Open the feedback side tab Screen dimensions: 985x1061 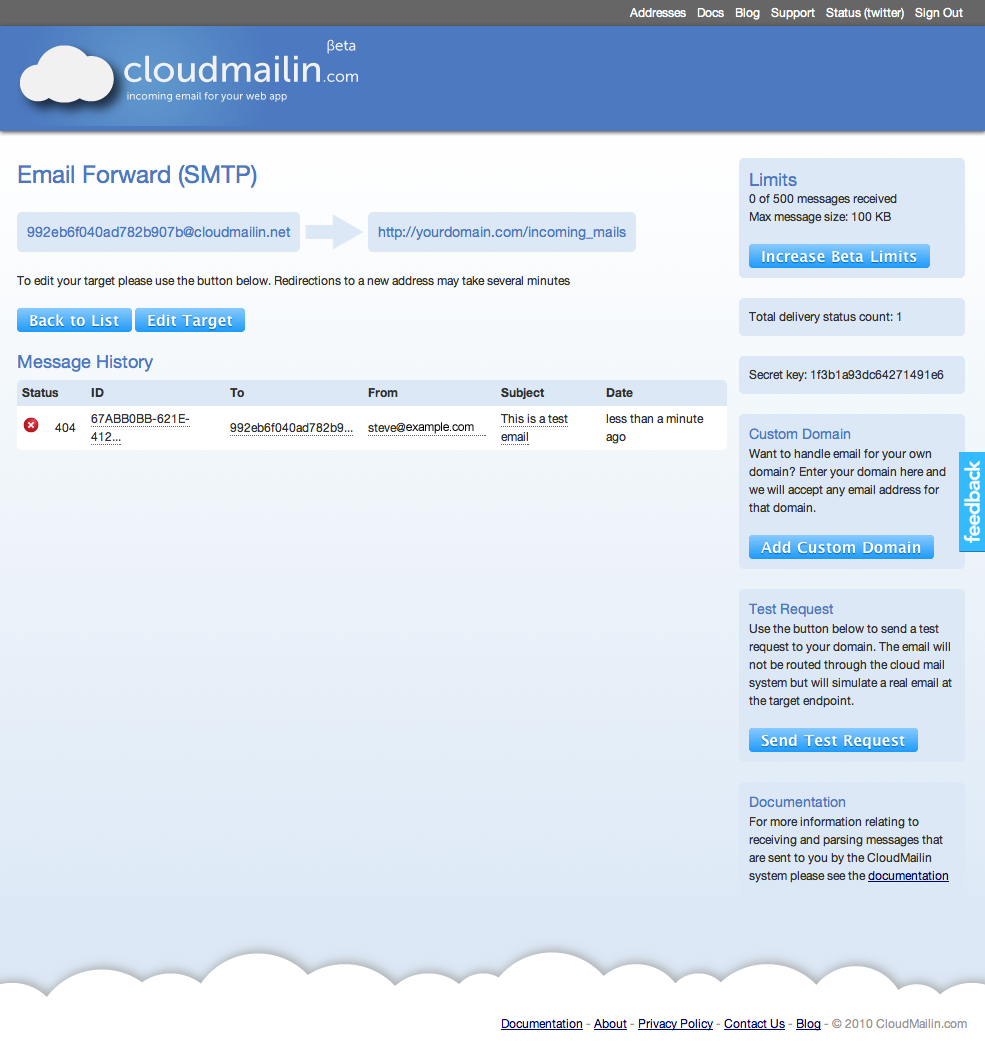coord(972,502)
